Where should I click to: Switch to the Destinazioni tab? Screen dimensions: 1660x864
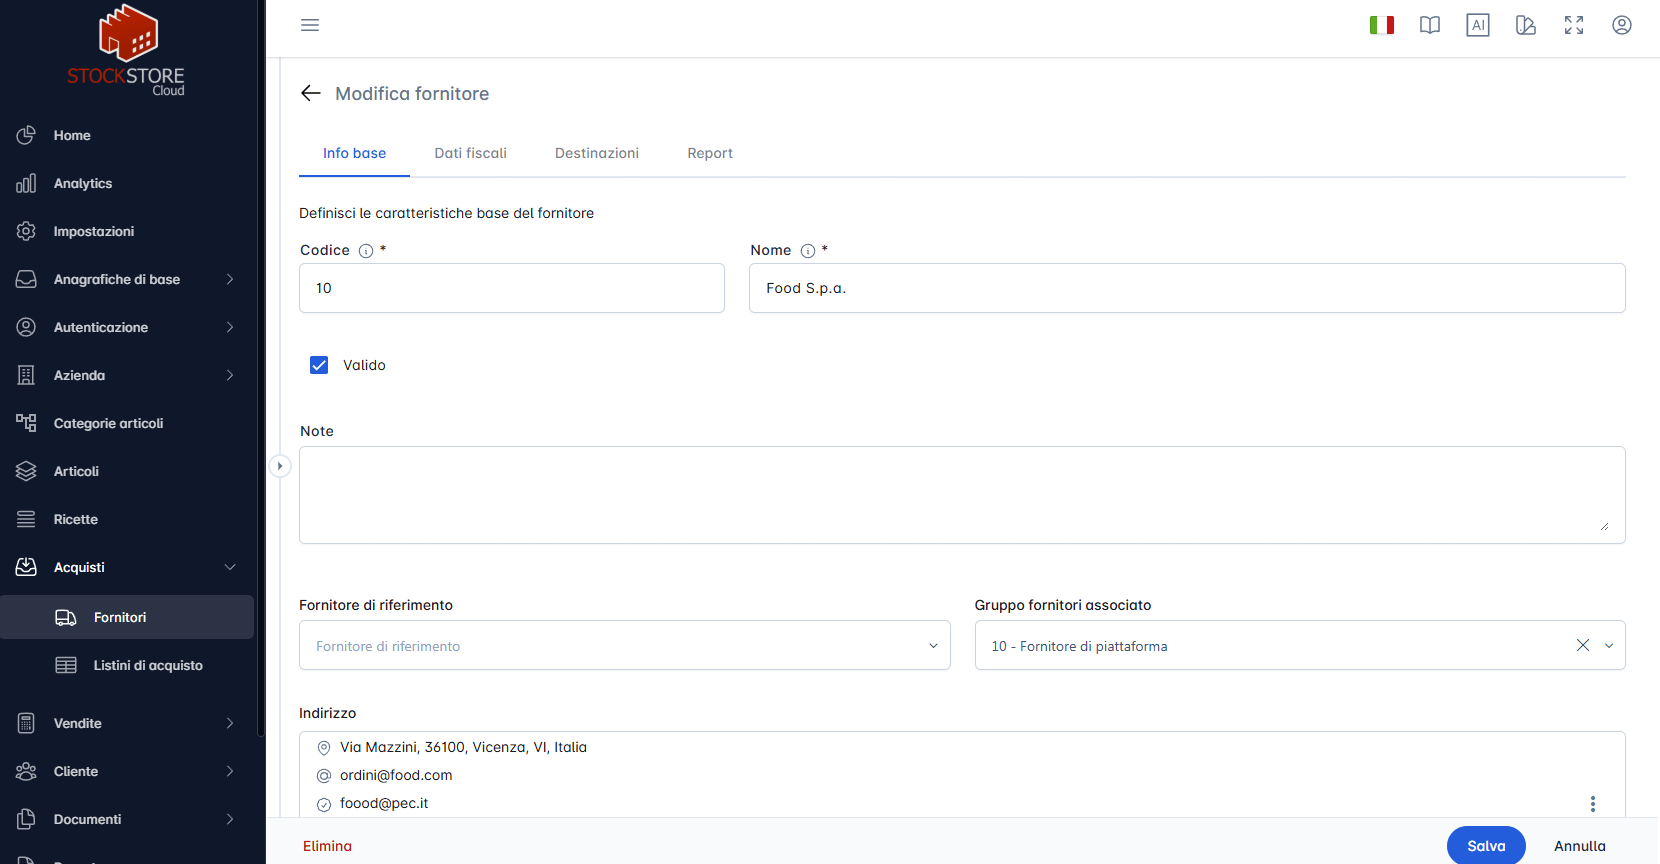point(597,153)
